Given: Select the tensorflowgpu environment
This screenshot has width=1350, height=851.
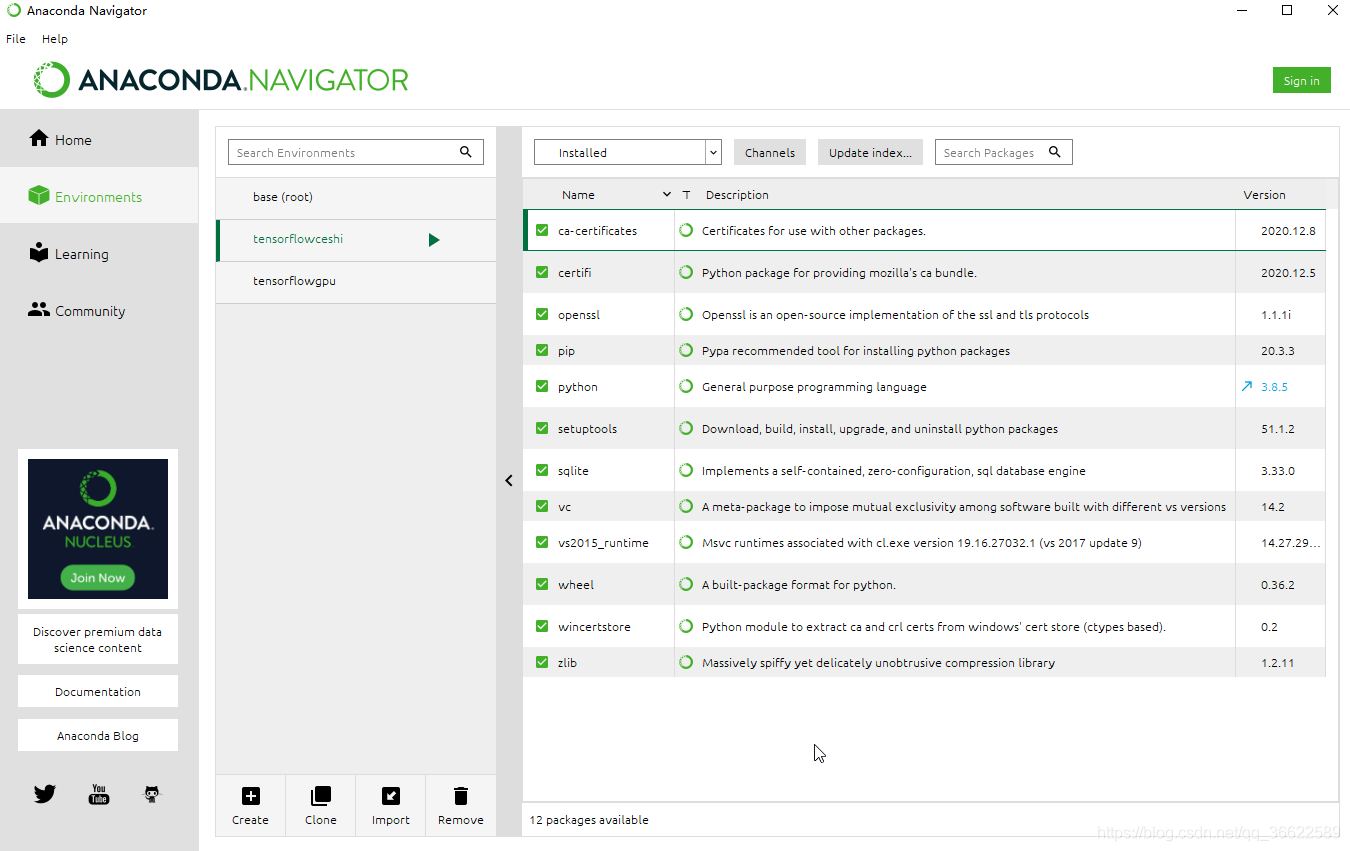Looking at the screenshot, I should tap(356, 281).
